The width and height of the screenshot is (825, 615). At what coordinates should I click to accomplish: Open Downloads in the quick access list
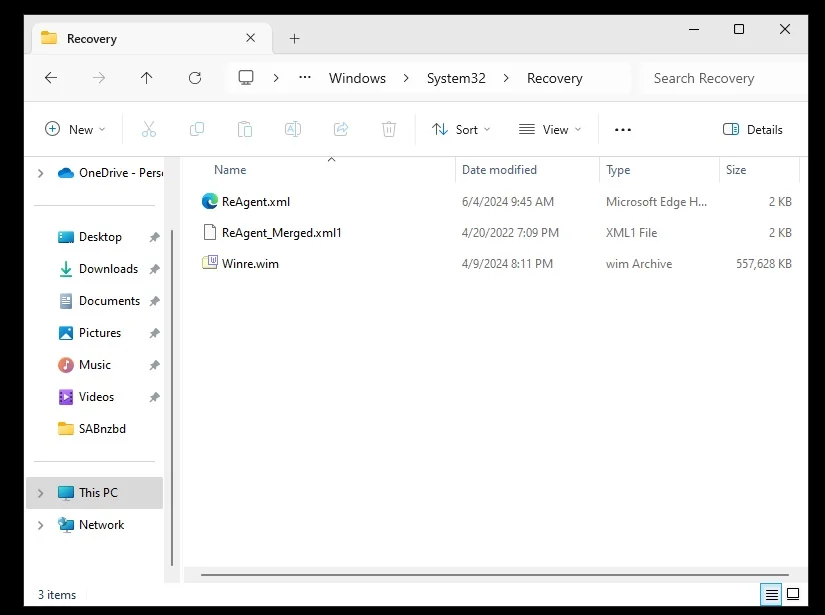tap(108, 269)
